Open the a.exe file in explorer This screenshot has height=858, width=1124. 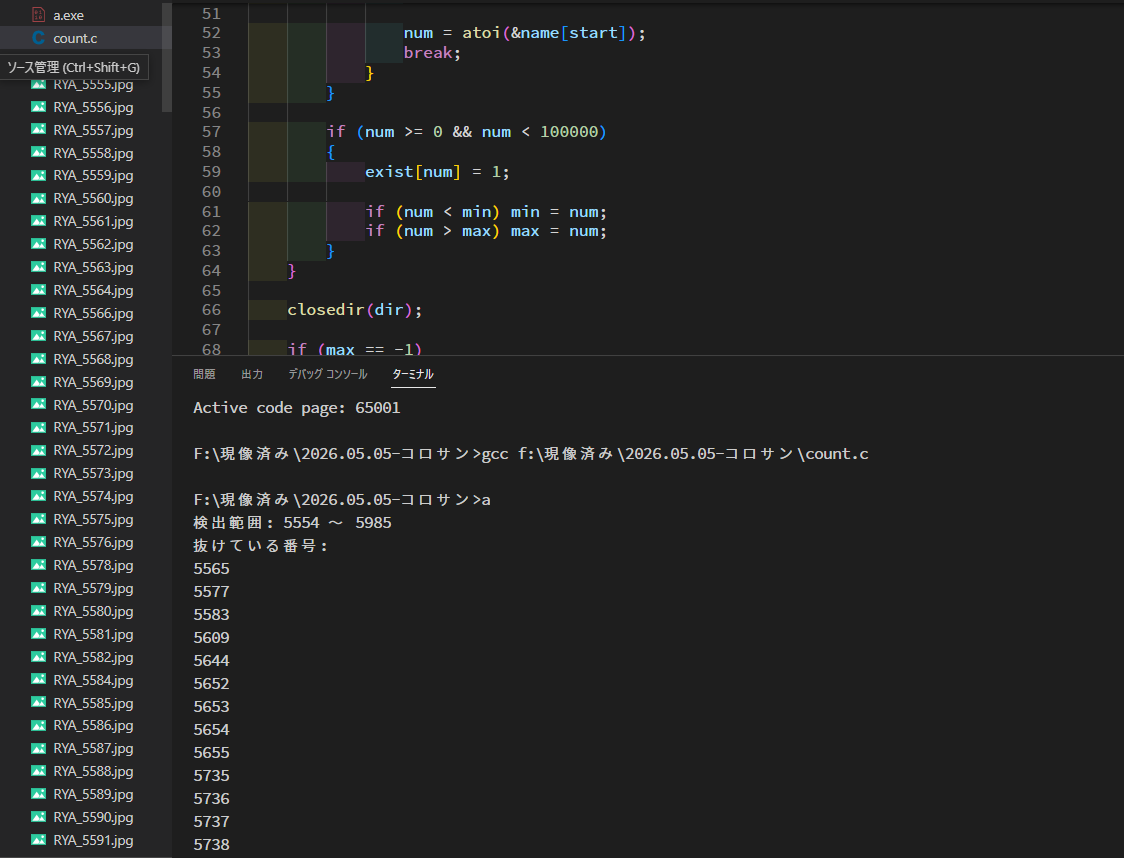coord(68,15)
